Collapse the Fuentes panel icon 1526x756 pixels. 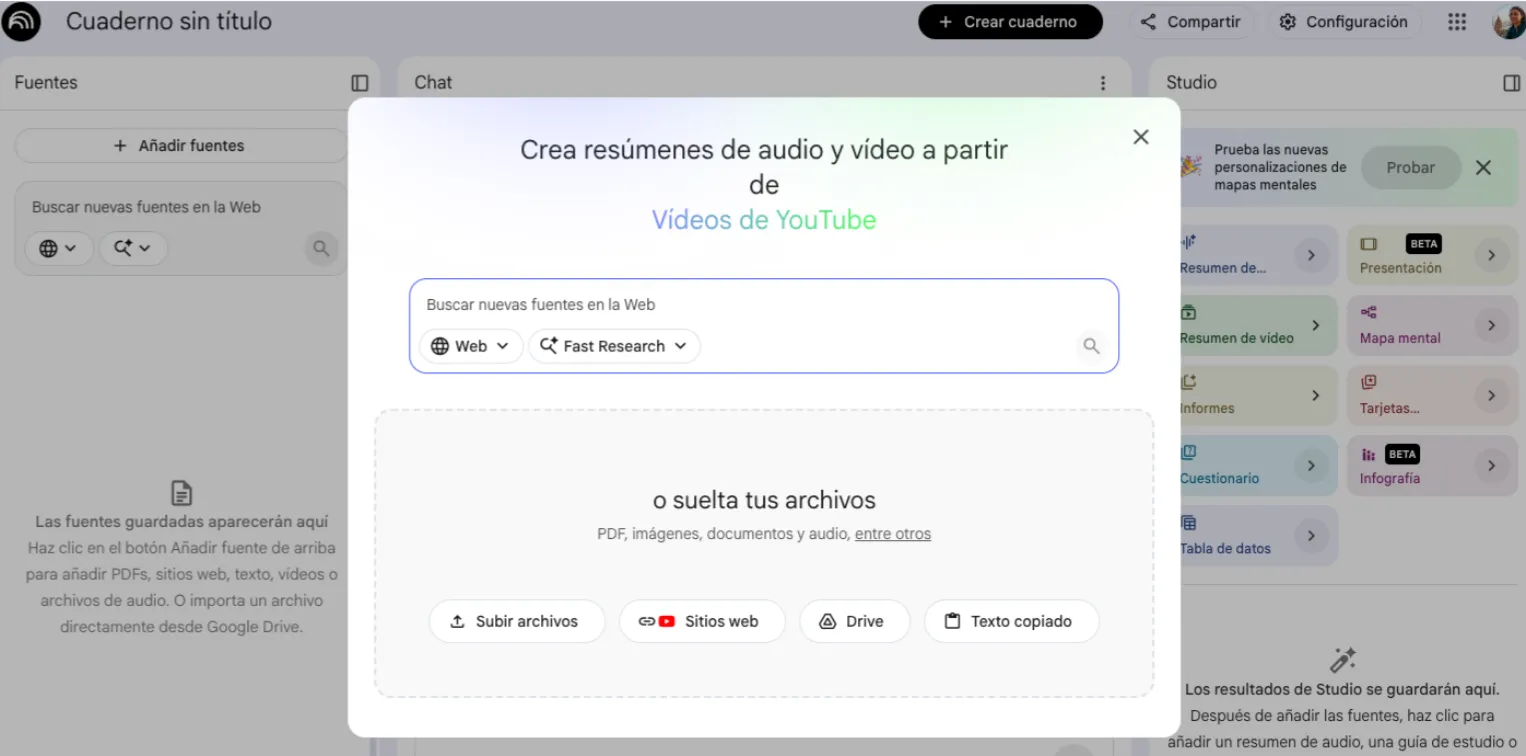click(x=360, y=83)
